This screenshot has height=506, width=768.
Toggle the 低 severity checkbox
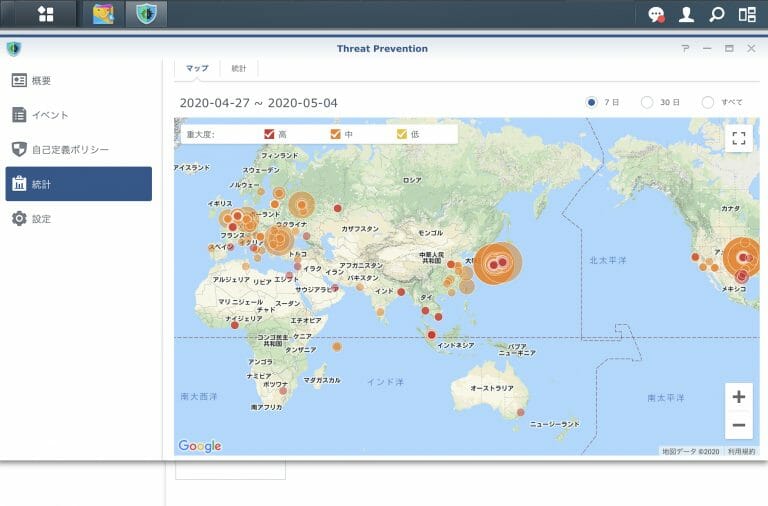(402, 134)
